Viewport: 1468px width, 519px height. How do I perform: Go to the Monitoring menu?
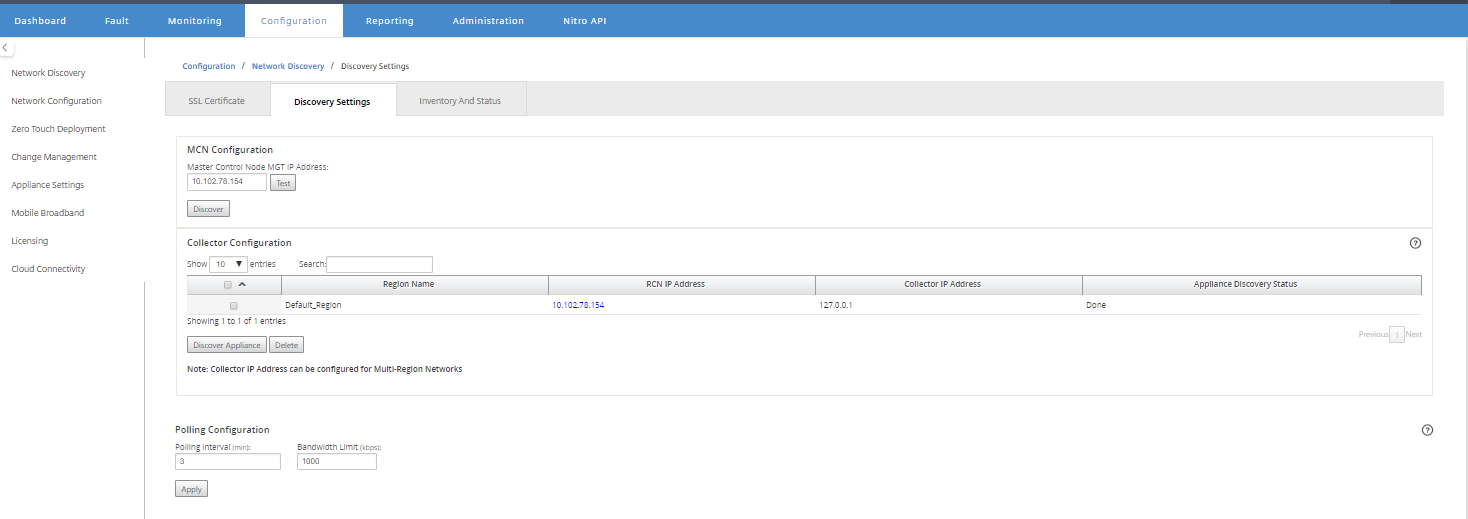pyautogui.click(x=195, y=21)
